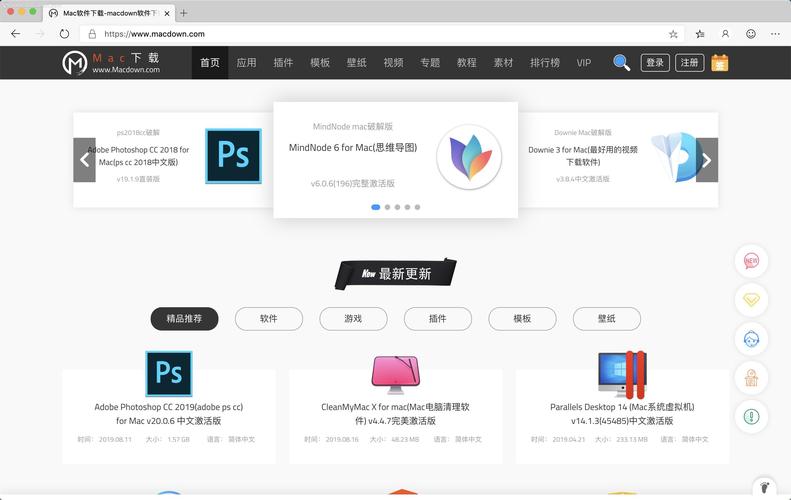Go to next carousel slide
The width and height of the screenshot is (791, 500).
[x=707, y=160]
